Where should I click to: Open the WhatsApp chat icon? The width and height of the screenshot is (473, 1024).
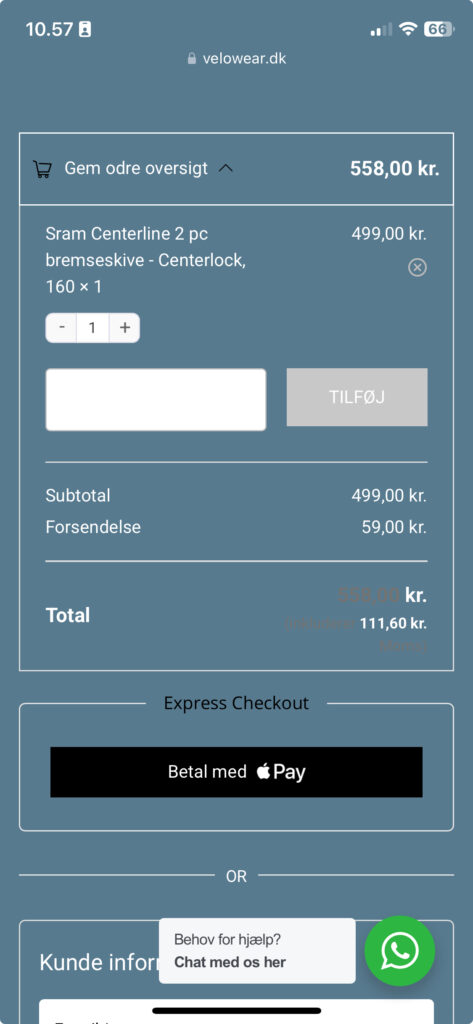coord(400,951)
